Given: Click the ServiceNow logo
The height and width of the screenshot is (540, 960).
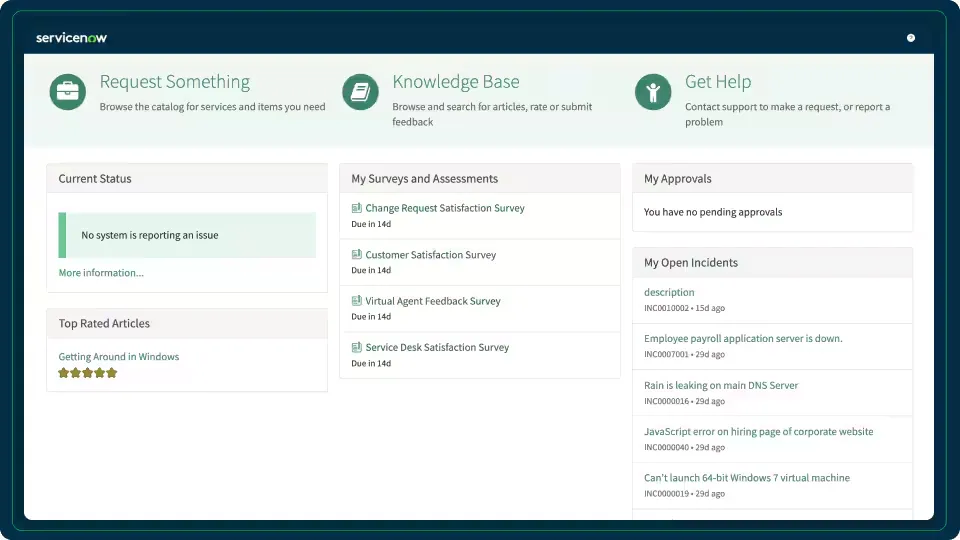Looking at the screenshot, I should [71, 38].
